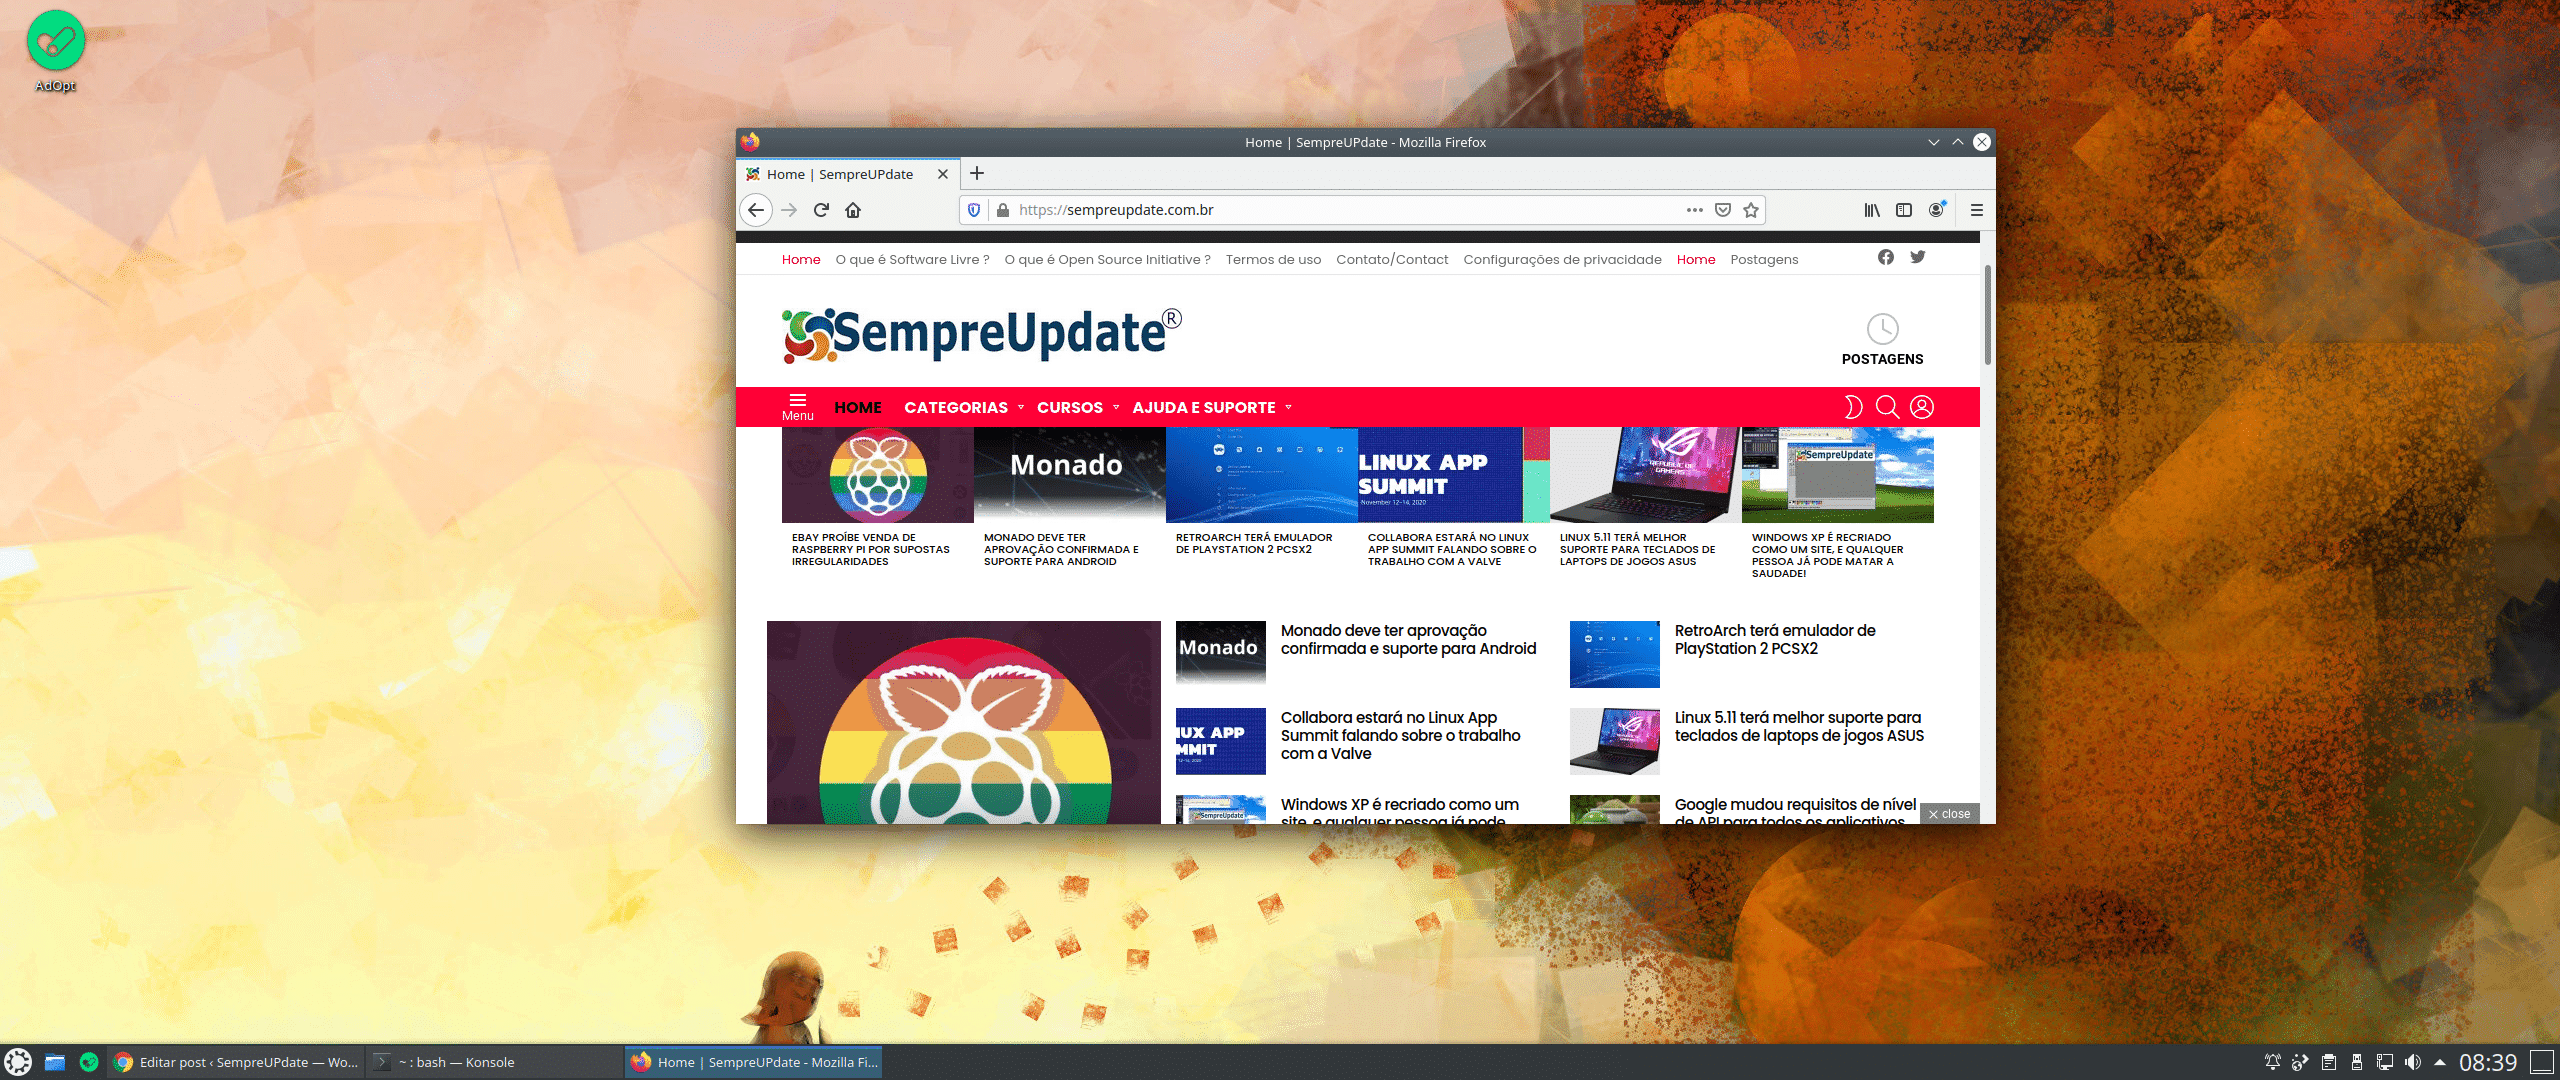Click the site search magnifier icon

point(1887,407)
